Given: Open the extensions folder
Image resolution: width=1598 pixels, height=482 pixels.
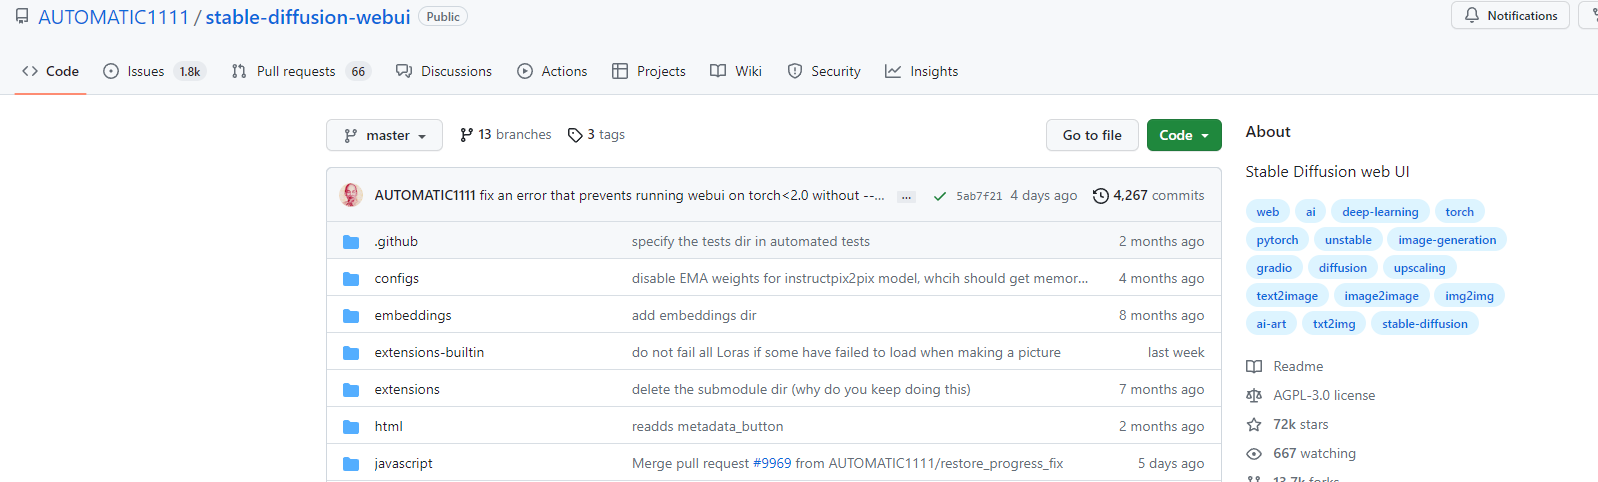Looking at the screenshot, I should (x=407, y=389).
